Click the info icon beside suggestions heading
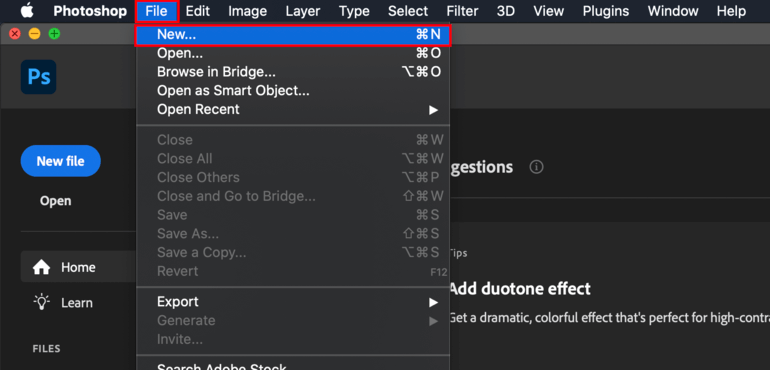 [536, 168]
